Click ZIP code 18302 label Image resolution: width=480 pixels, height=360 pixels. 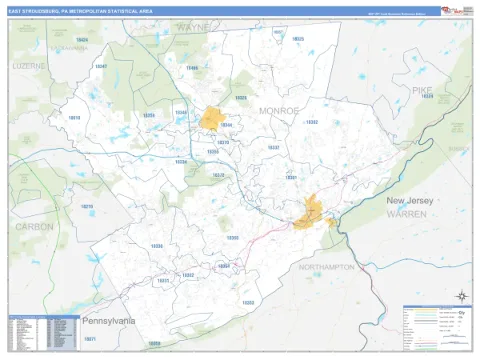312,122
